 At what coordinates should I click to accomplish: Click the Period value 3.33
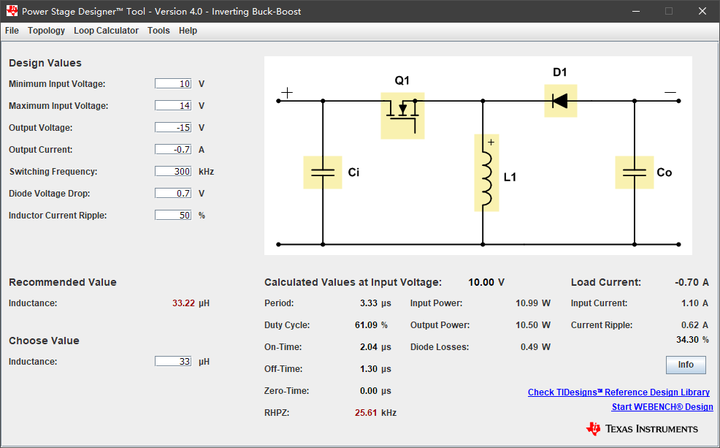pyautogui.click(x=369, y=303)
